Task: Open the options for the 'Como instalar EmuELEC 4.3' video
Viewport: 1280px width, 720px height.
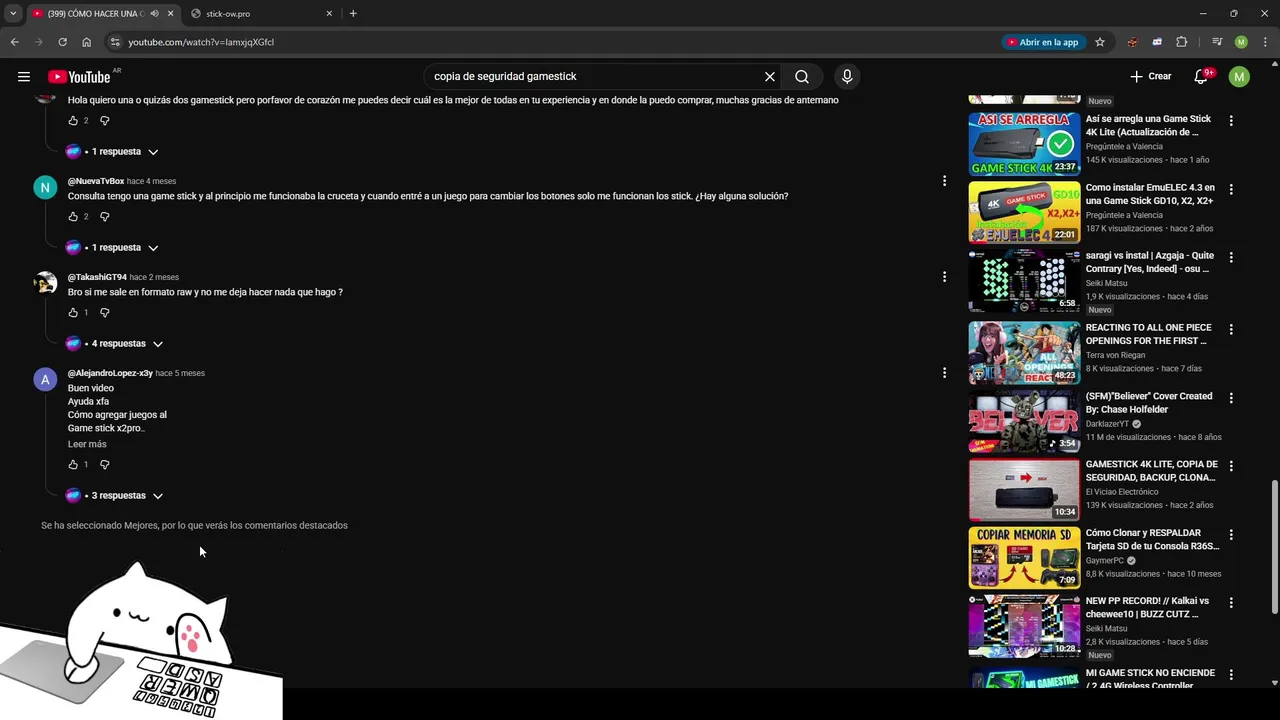Action: [x=1231, y=189]
